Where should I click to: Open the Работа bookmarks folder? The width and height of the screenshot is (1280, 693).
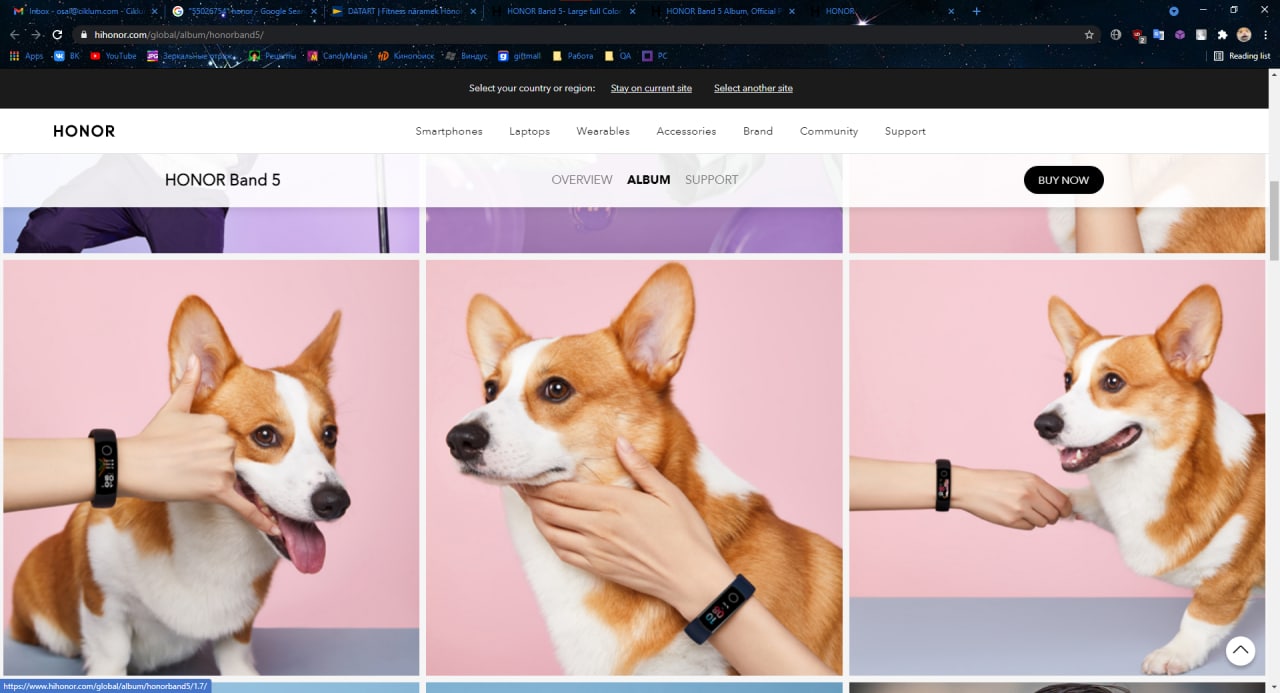573,56
